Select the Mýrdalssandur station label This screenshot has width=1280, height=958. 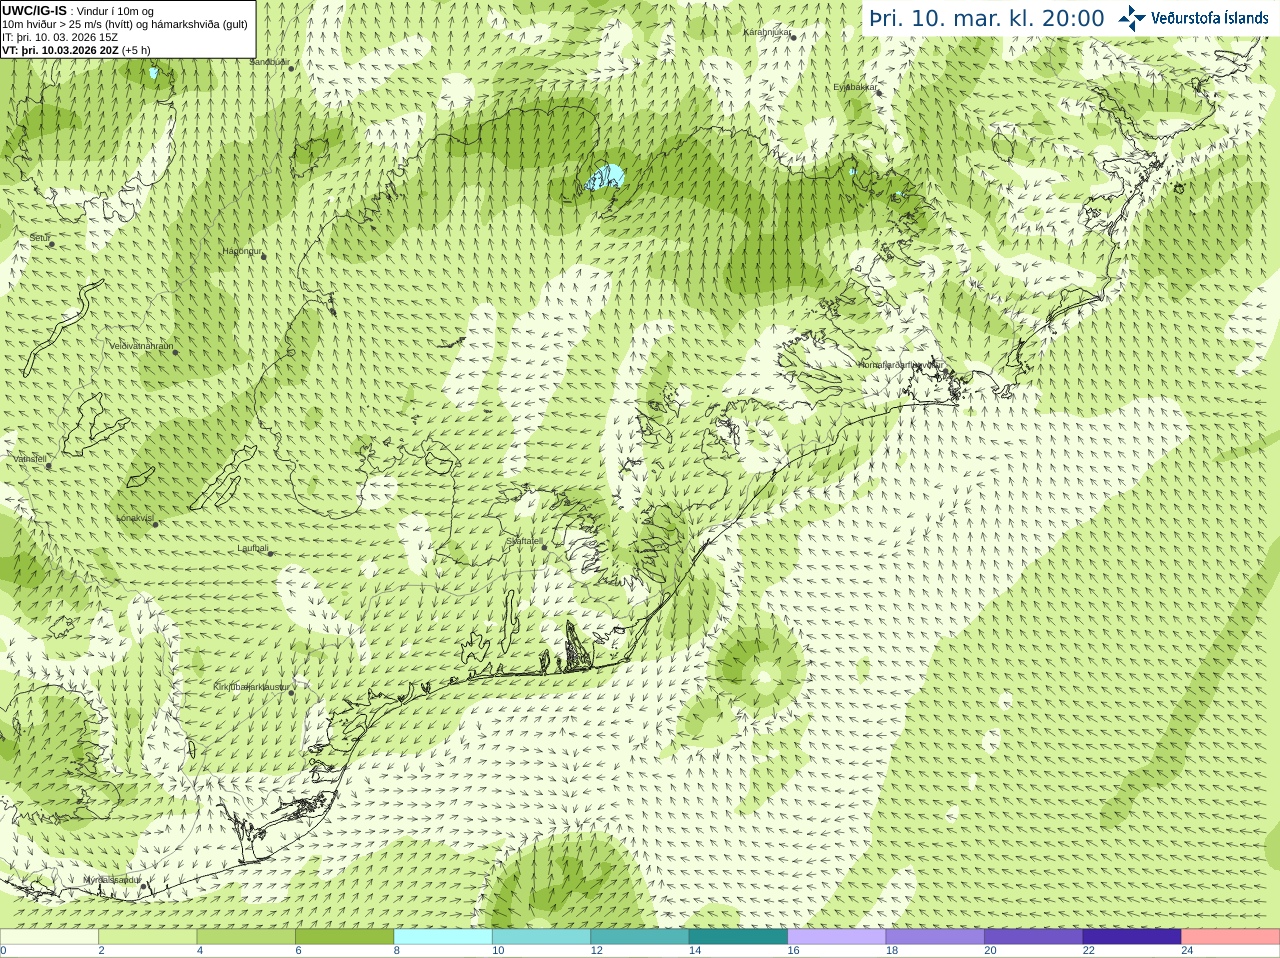click(112, 880)
